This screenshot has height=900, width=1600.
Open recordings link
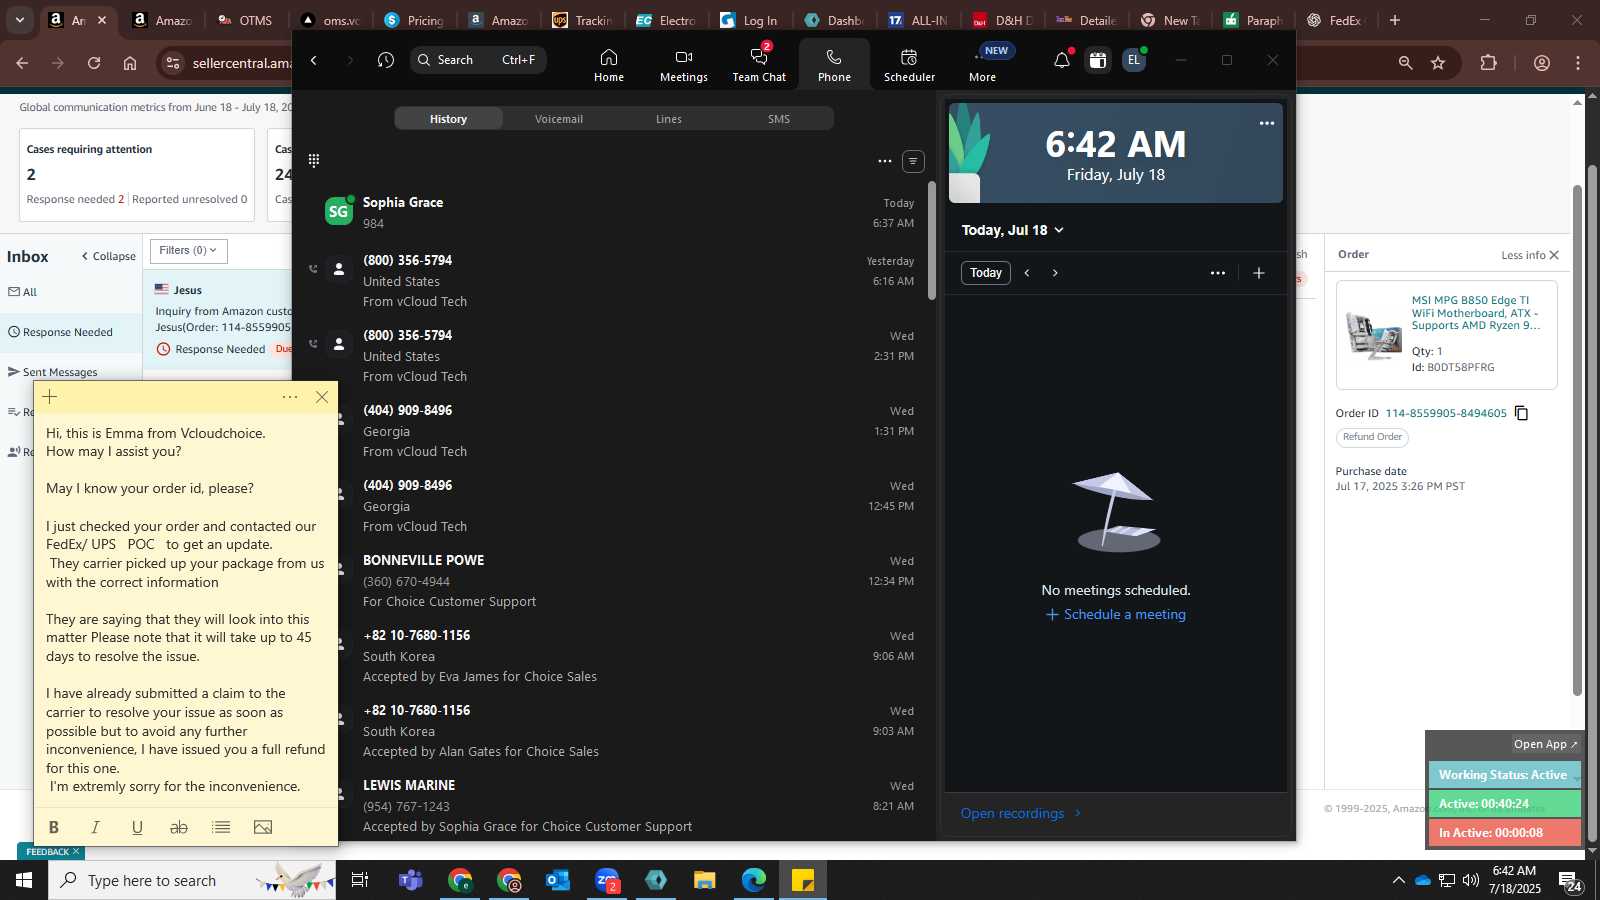click(x=1021, y=813)
